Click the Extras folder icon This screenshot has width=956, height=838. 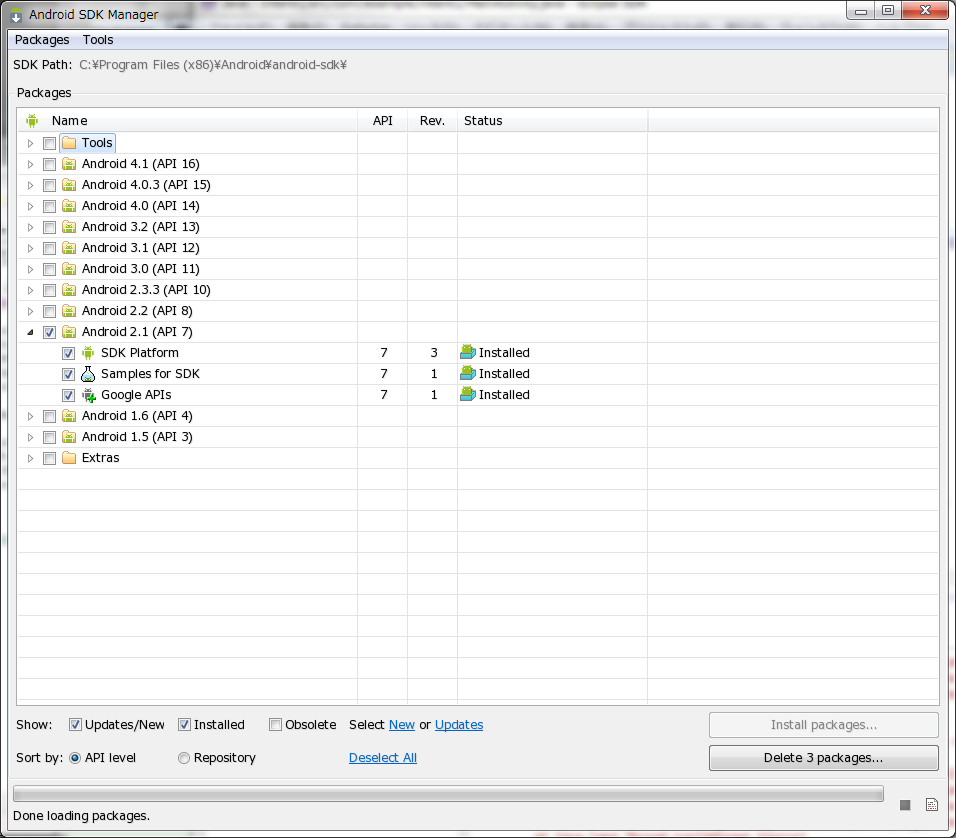click(x=69, y=458)
